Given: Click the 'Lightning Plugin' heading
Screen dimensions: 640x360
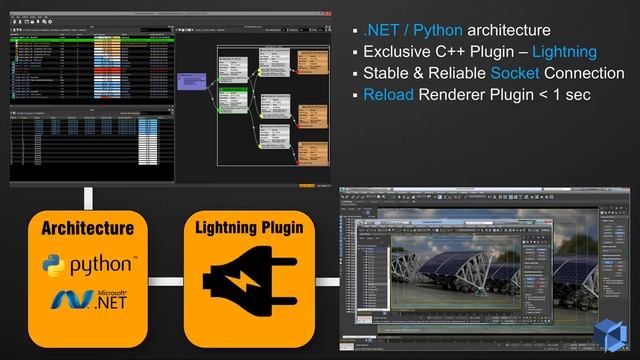Looking at the screenshot, I should click(249, 228).
